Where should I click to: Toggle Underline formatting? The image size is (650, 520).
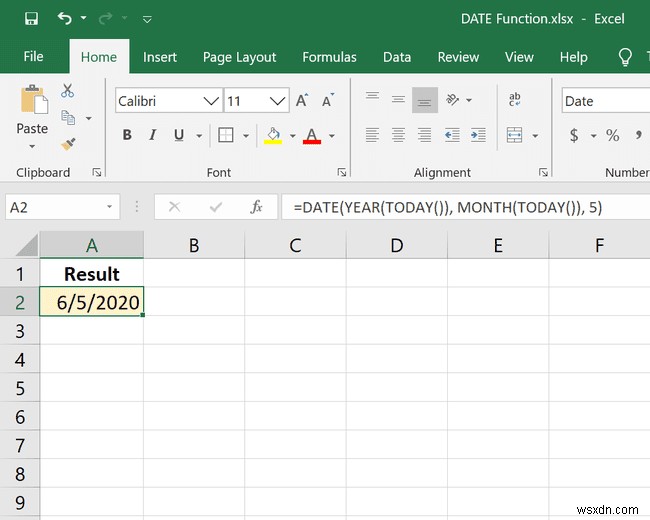coord(179,135)
